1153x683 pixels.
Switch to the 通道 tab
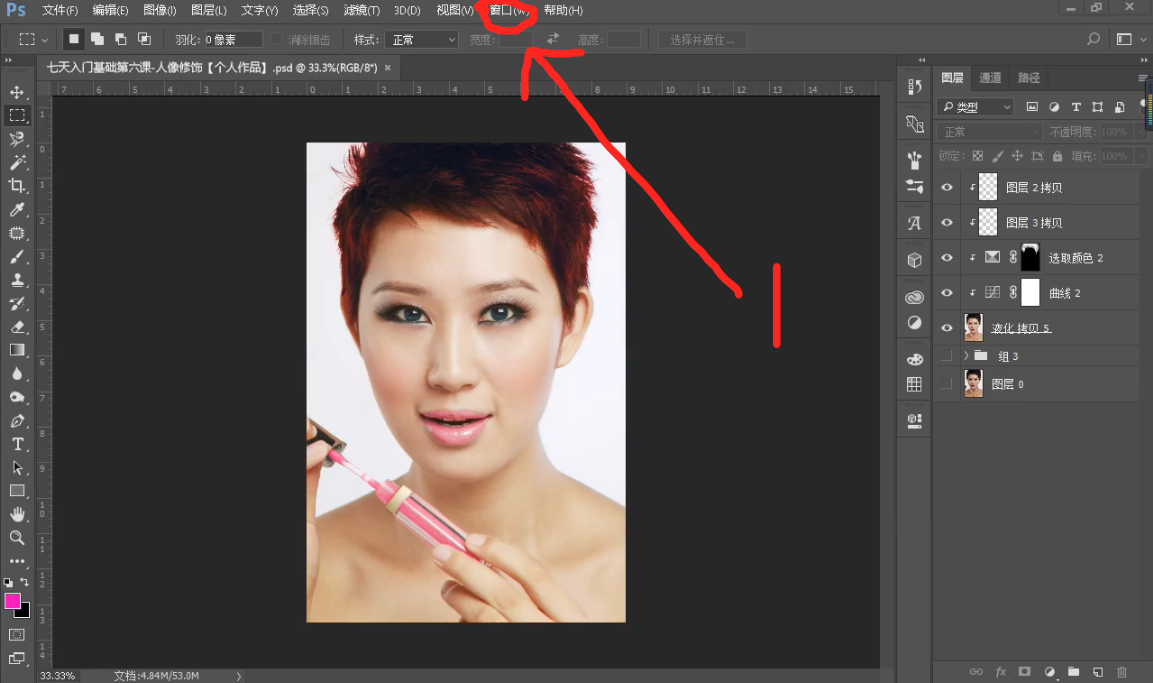click(x=990, y=78)
